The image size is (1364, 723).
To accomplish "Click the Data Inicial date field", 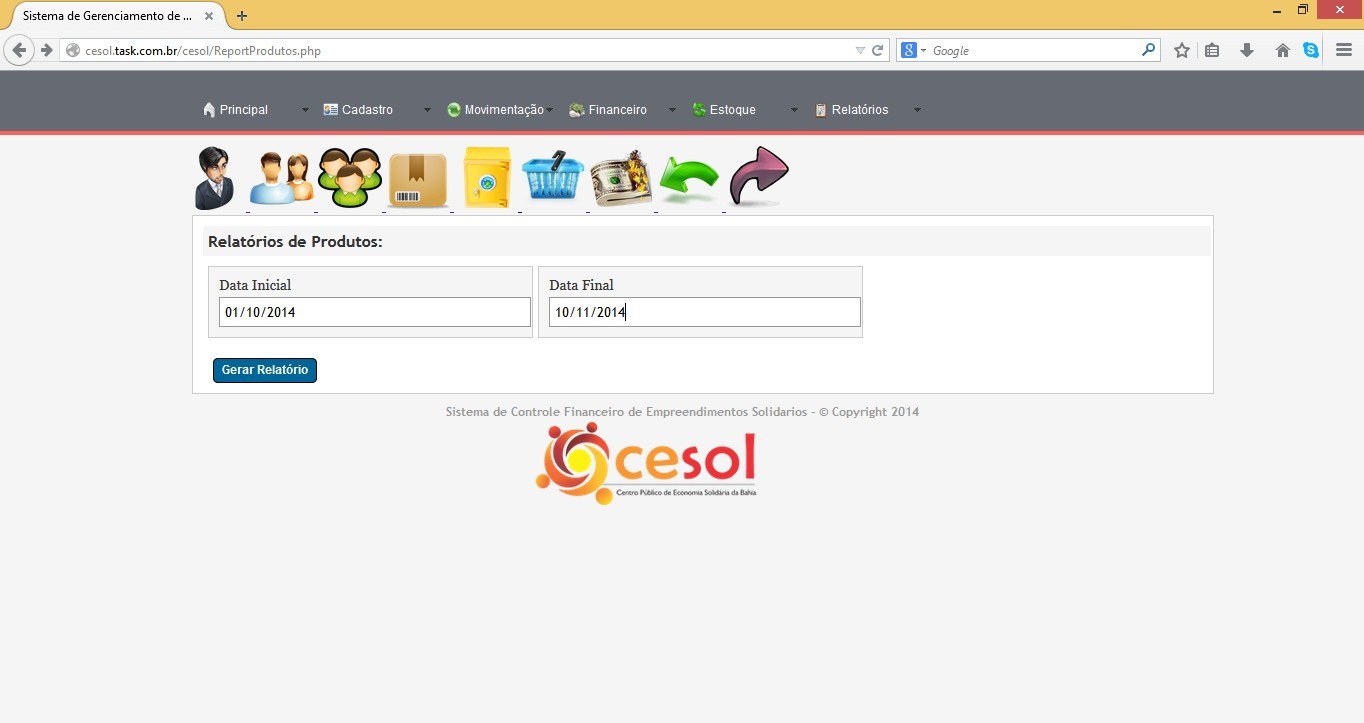I will pyautogui.click(x=375, y=312).
